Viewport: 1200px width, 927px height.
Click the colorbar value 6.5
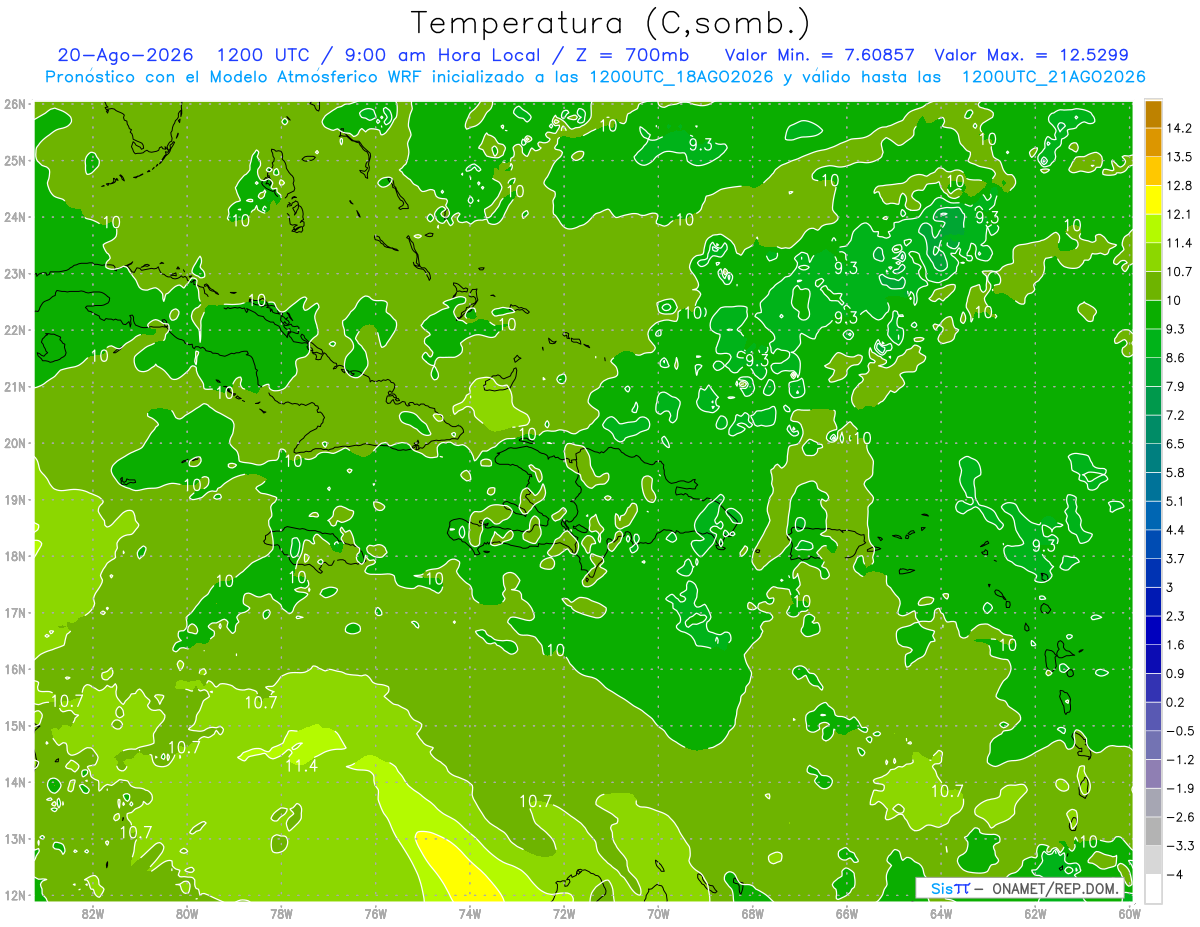point(1176,444)
